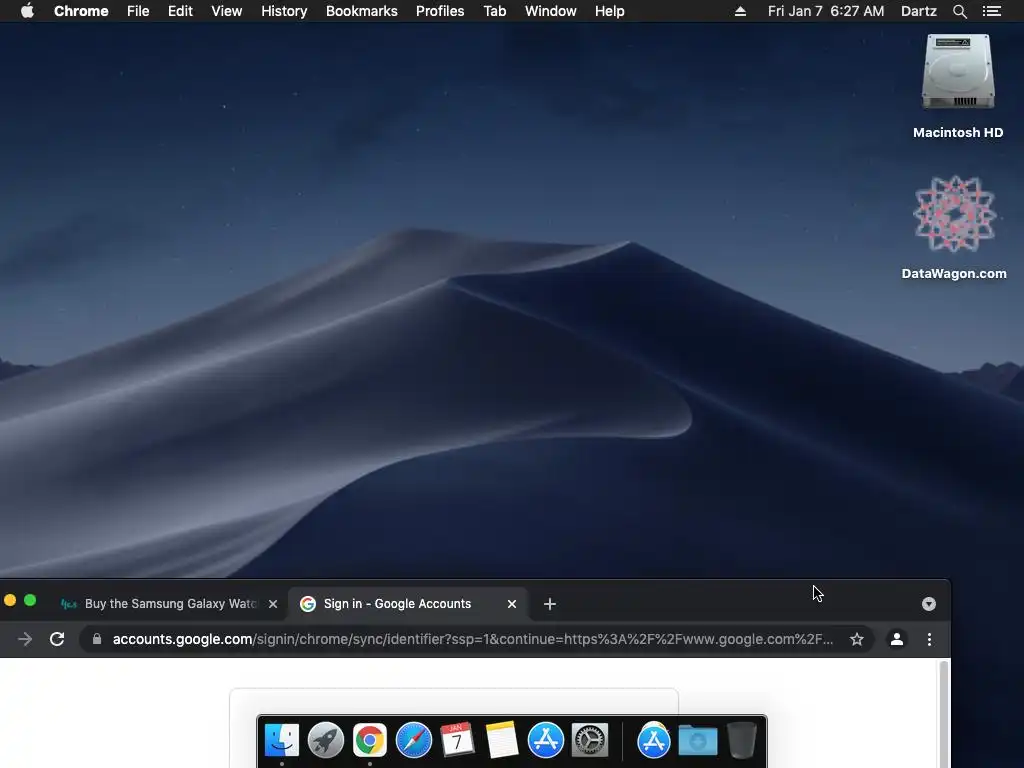
Task: Click the accounts.google.com address bar
Action: [473, 639]
